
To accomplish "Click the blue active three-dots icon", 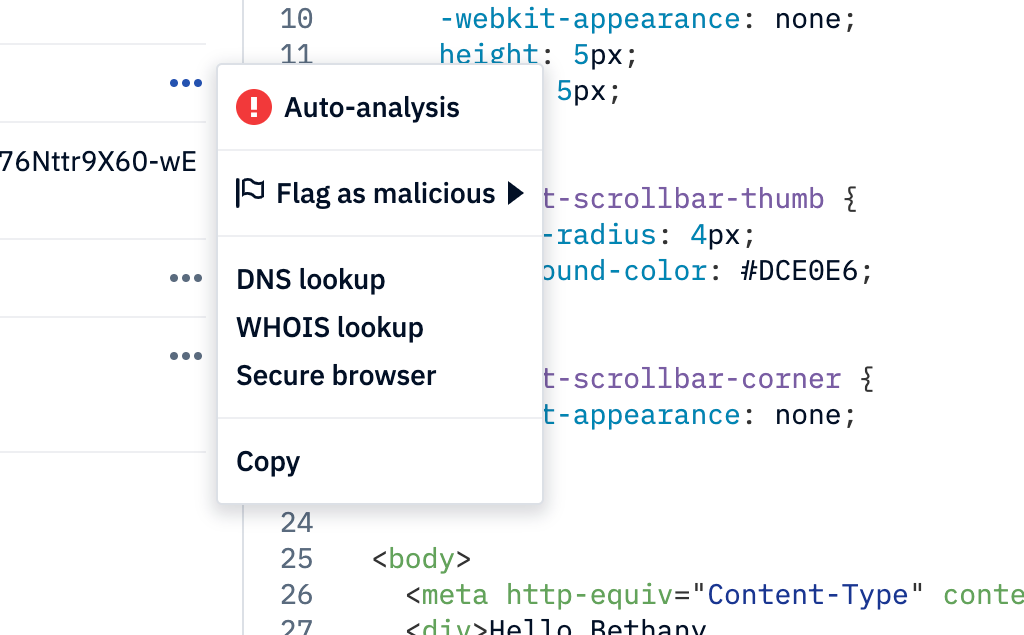I will click(x=186, y=83).
